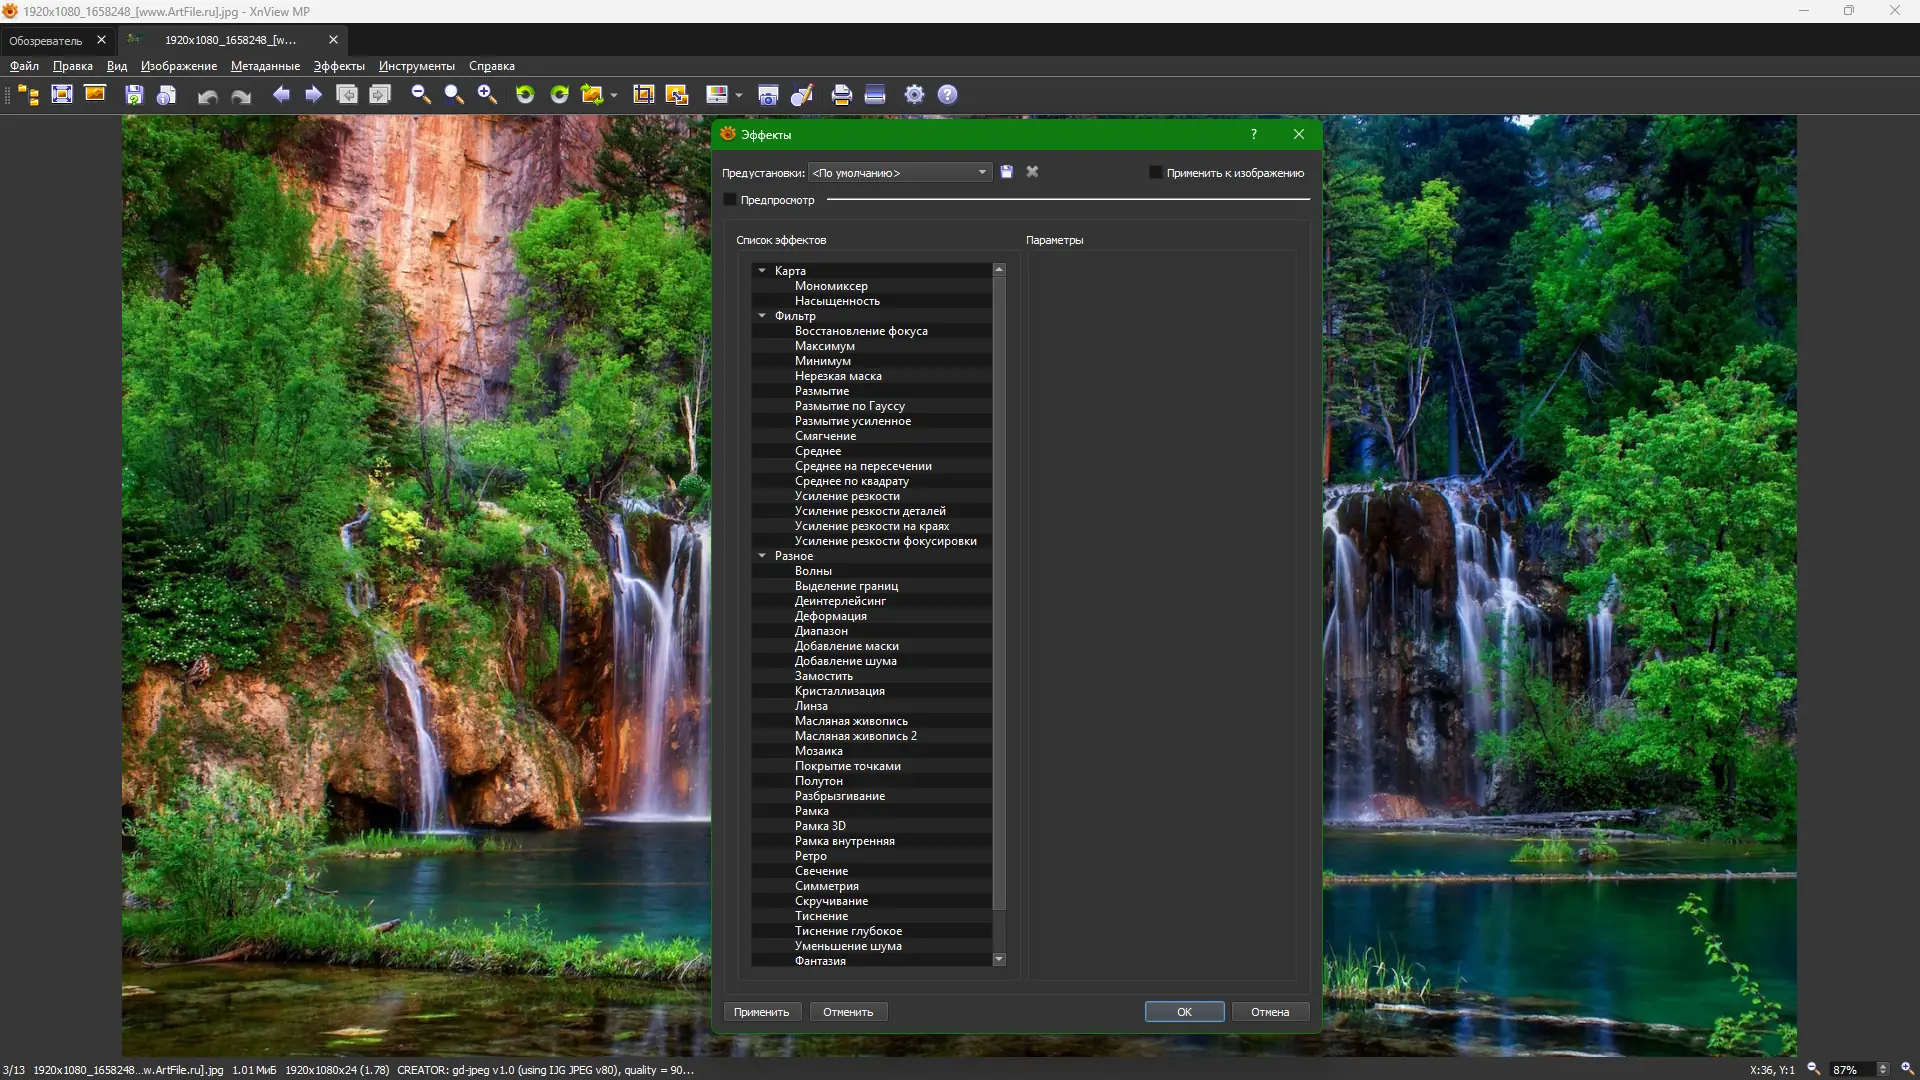The width and height of the screenshot is (1920, 1080).
Task: Go to next image with right arrow
Action: pyautogui.click(x=313, y=94)
